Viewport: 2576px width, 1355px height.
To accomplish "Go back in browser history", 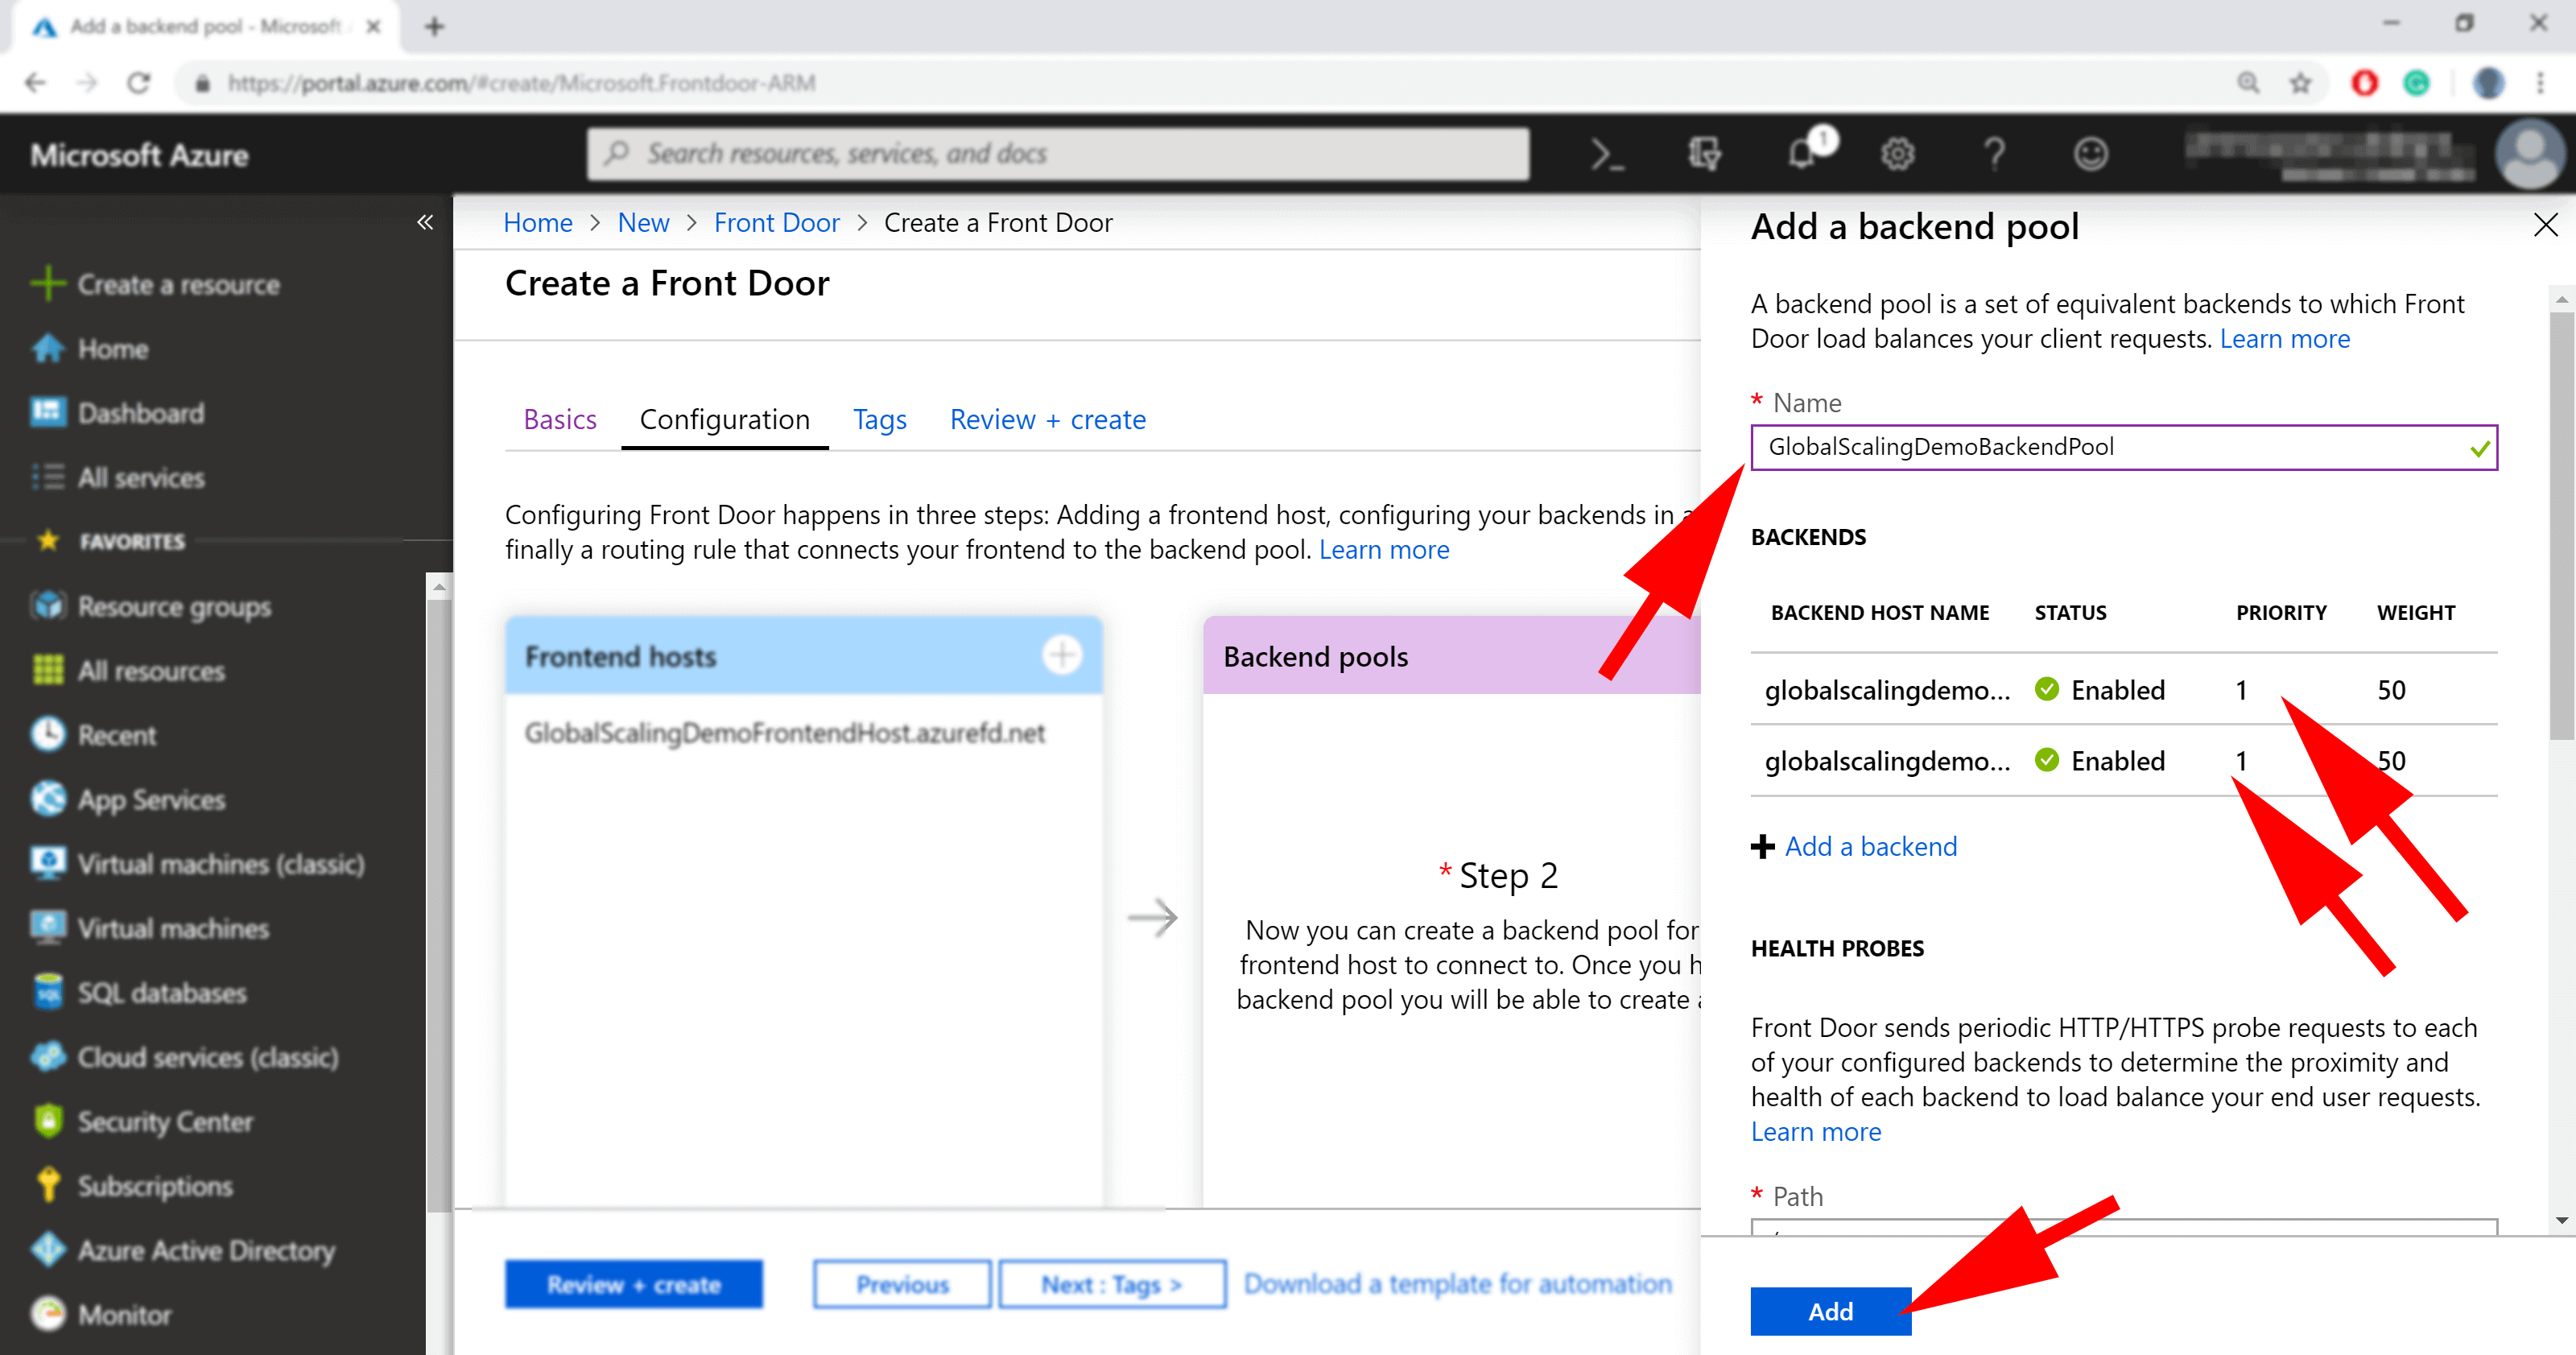I will pyautogui.click(x=35, y=83).
